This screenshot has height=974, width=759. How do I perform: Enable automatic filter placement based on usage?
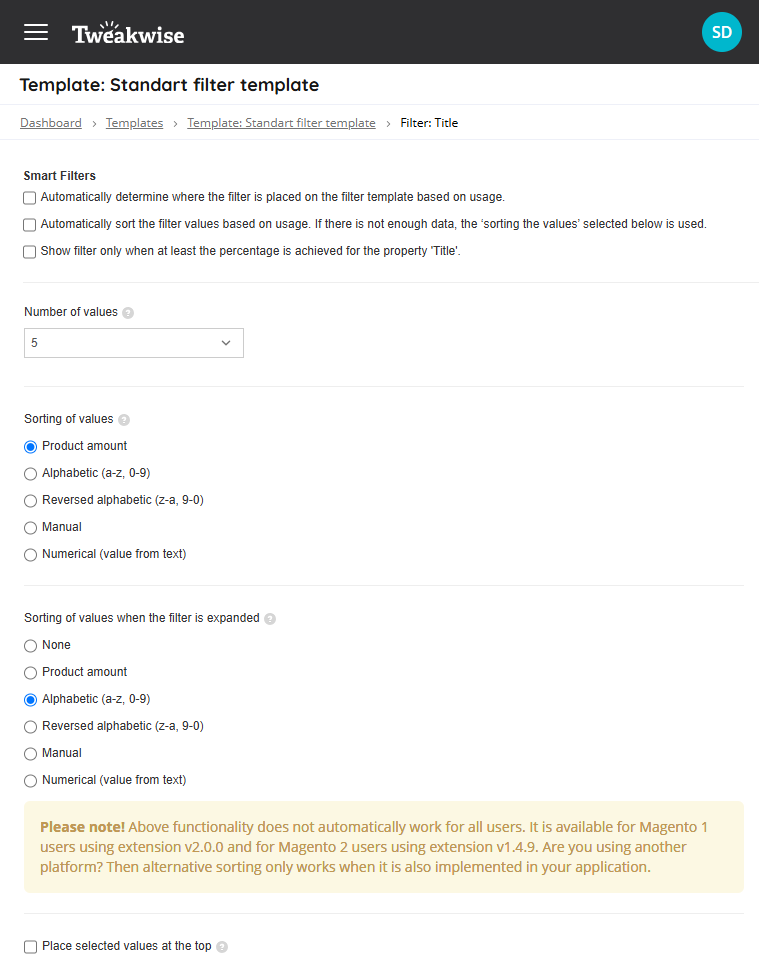point(30,198)
